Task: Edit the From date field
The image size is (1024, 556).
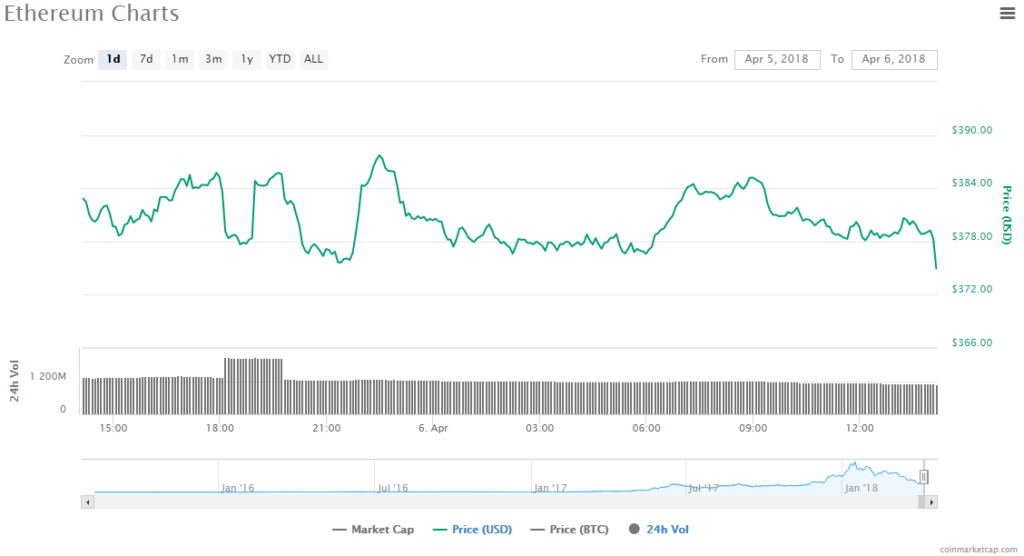Action: coord(777,60)
